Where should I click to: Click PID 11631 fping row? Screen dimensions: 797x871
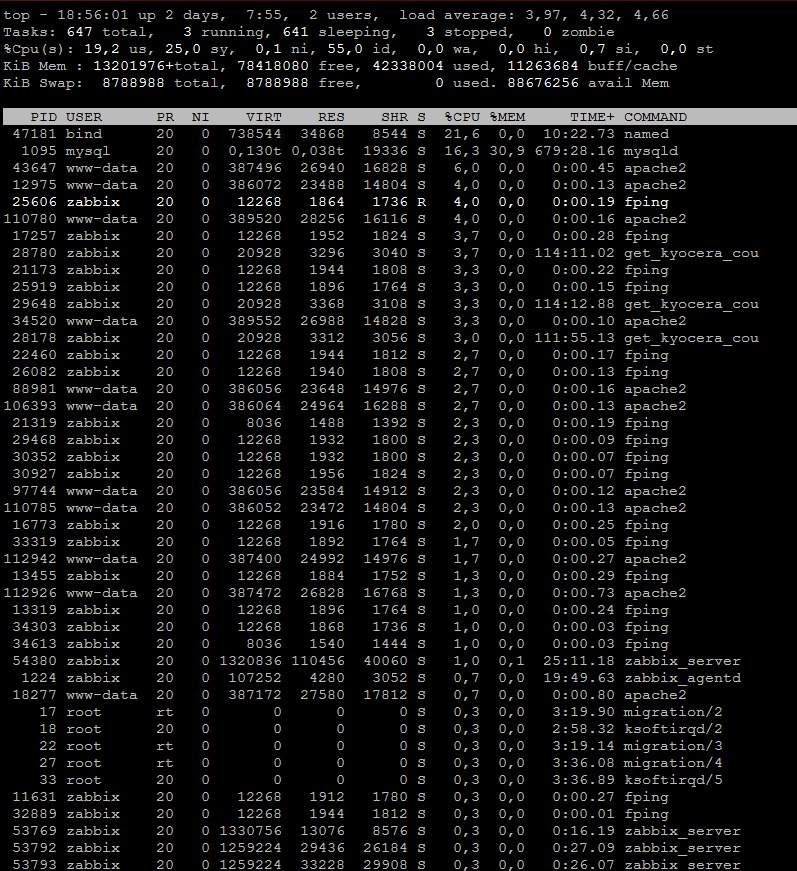[398, 797]
